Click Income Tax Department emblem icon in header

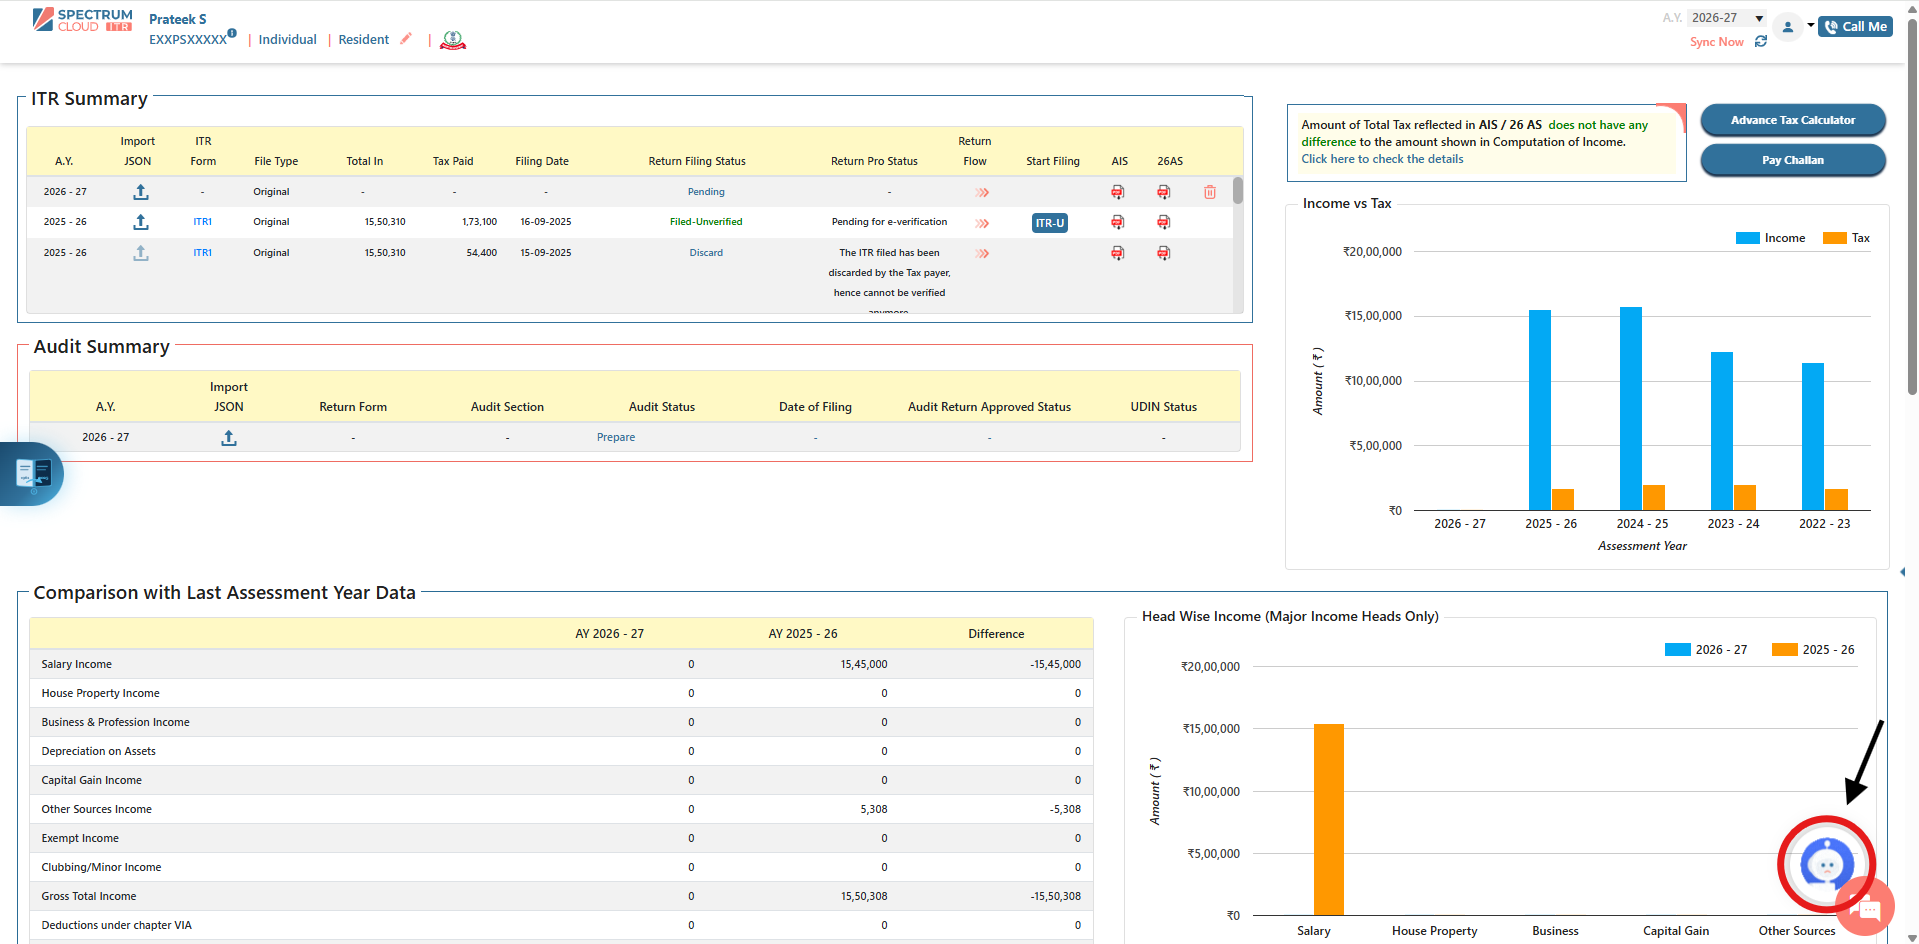pyautogui.click(x=453, y=40)
